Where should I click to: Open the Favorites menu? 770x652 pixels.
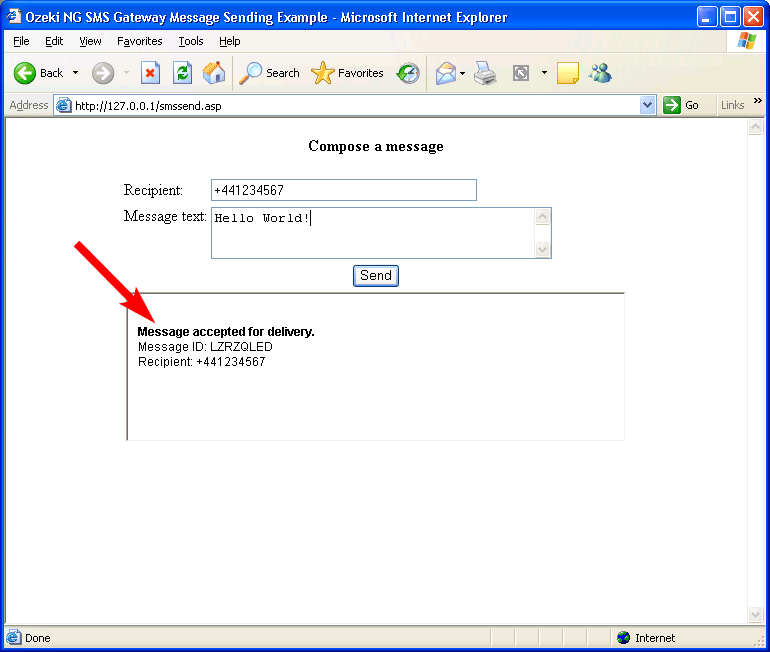139,41
